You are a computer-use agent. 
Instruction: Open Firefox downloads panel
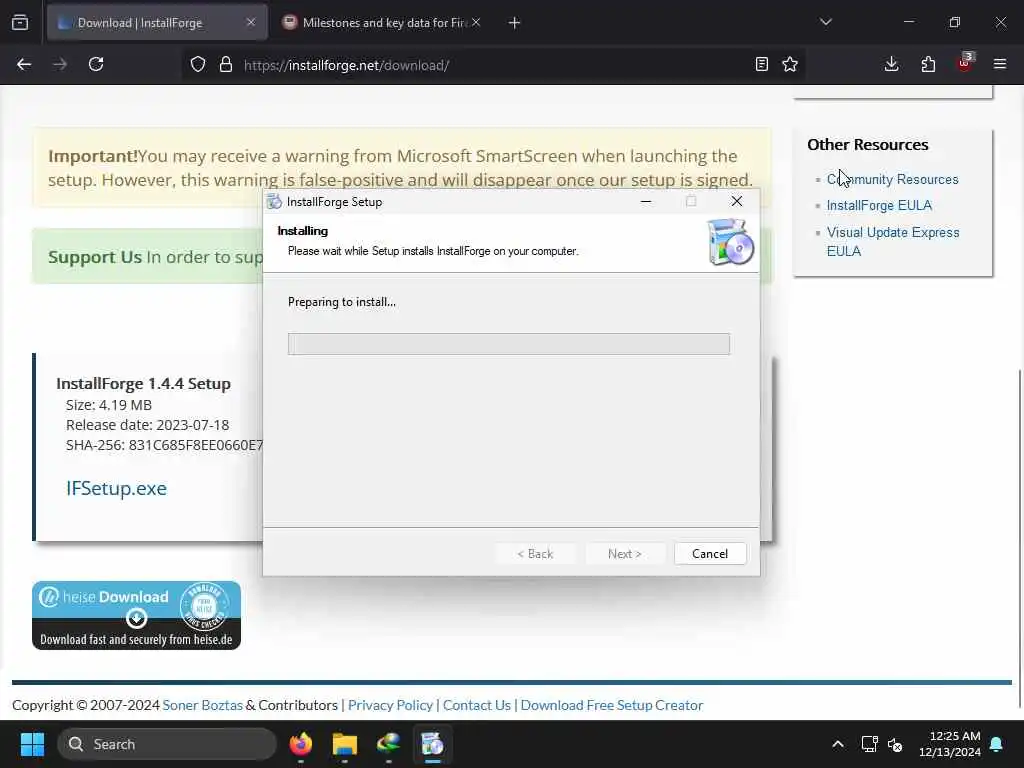pyautogui.click(x=891, y=65)
